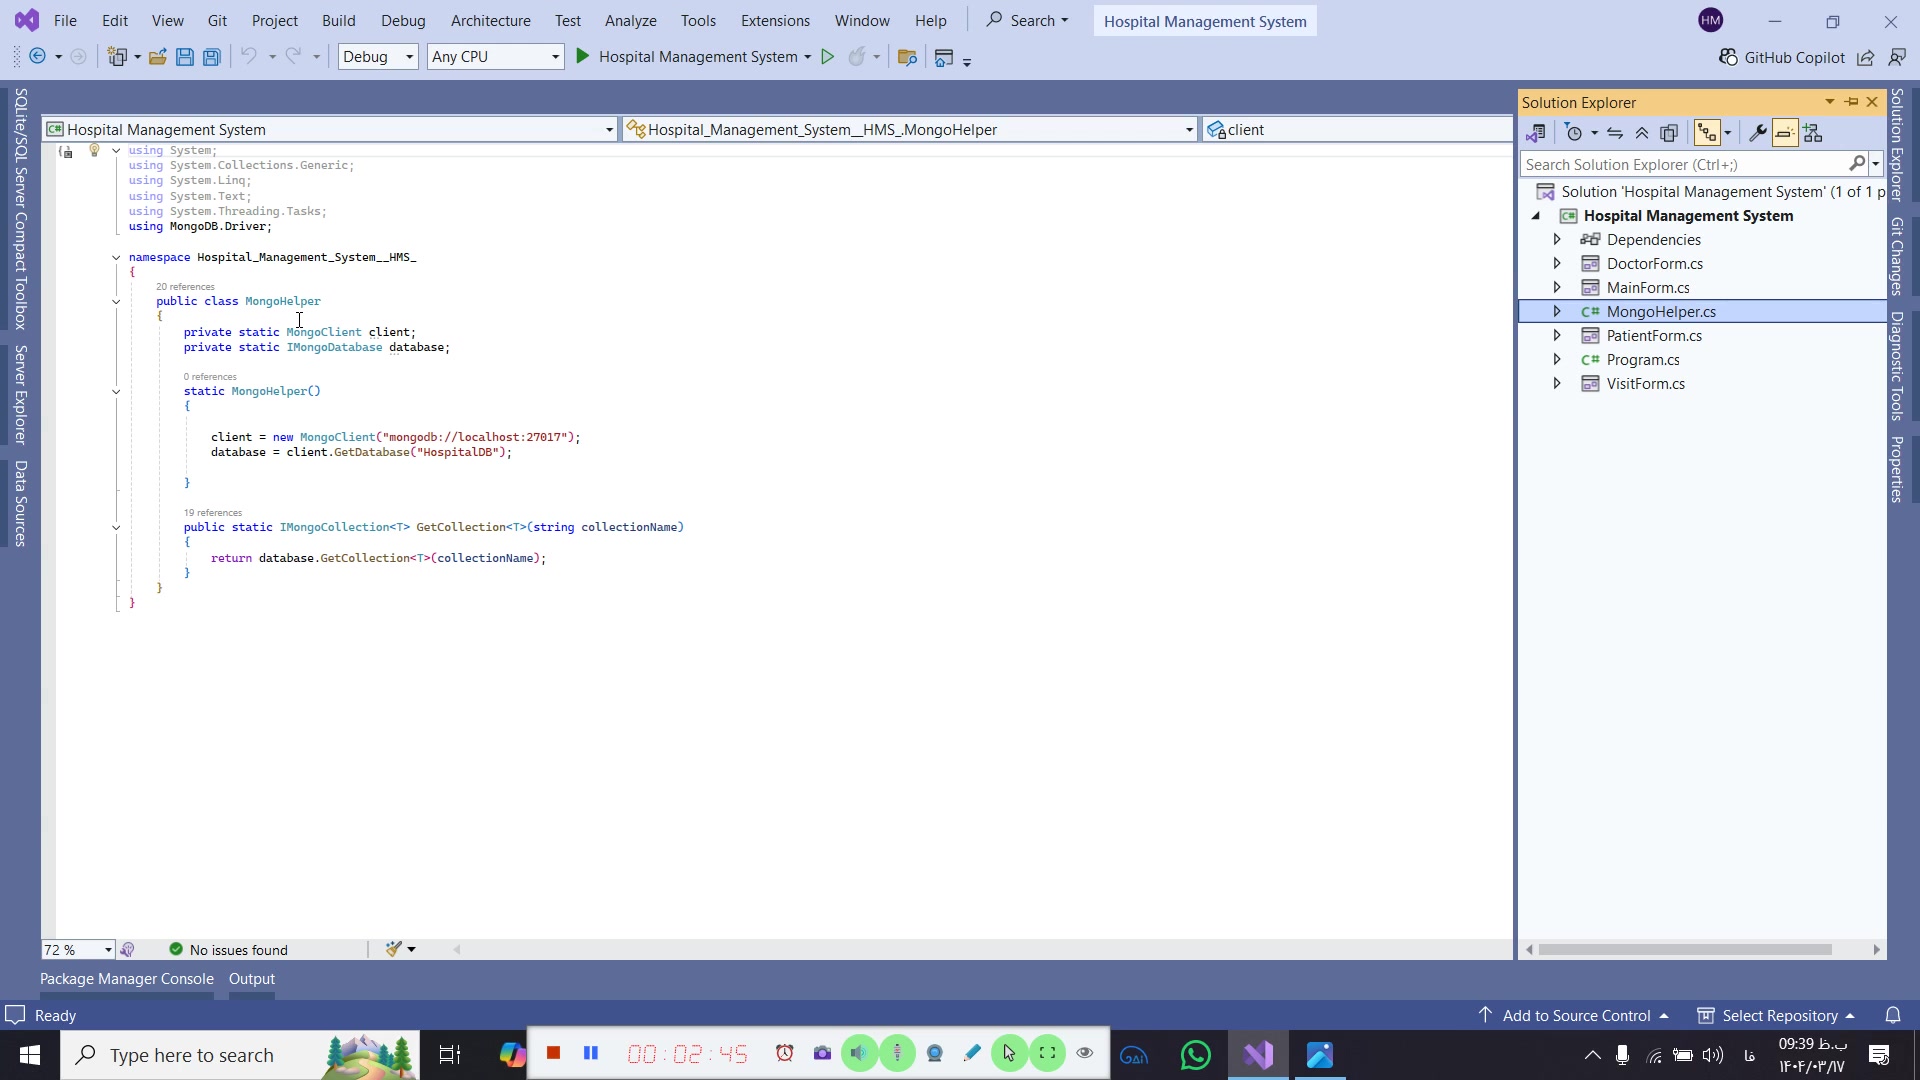Click Add to Source Control button
The width and height of the screenshot is (1920, 1080).
click(x=1575, y=1016)
